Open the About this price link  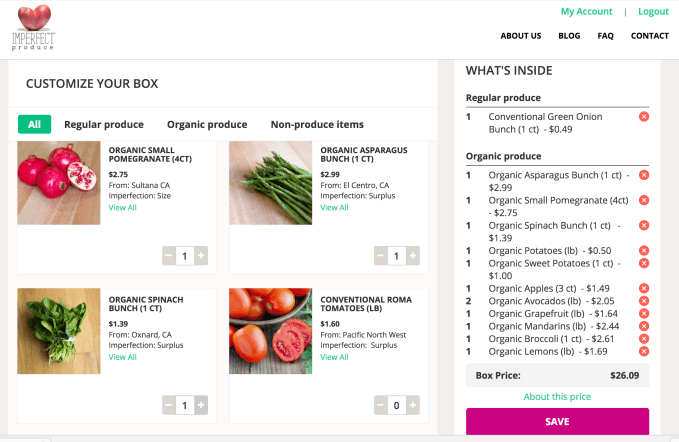557,397
